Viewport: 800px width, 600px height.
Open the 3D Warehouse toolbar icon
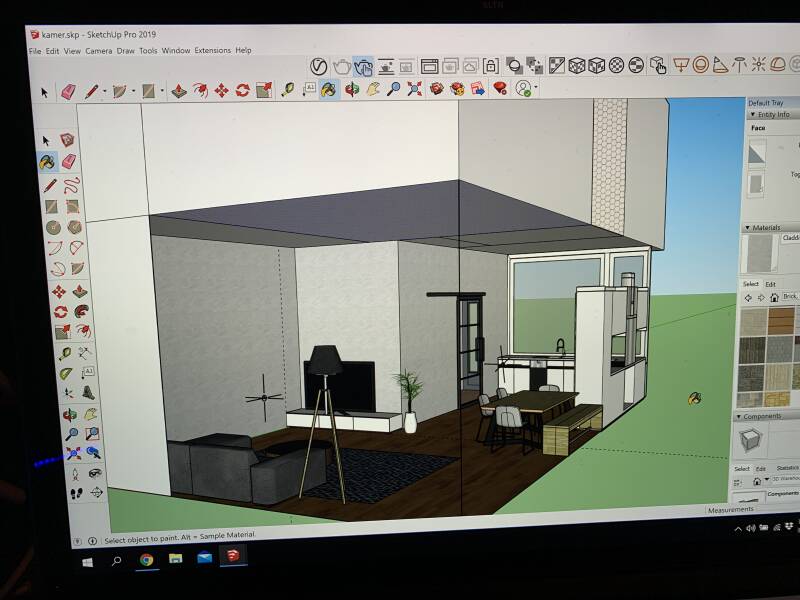tap(436, 88)
